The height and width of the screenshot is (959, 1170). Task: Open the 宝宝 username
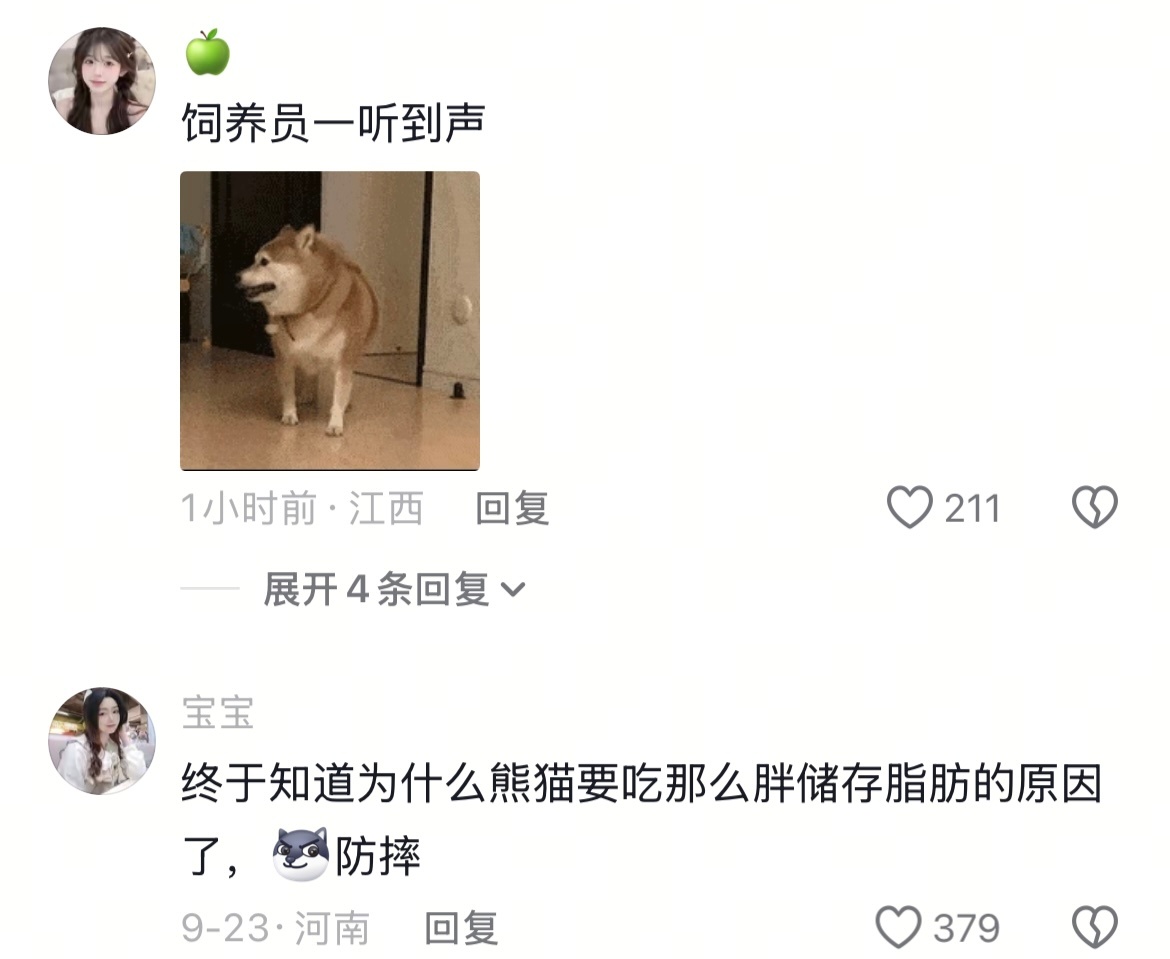[218, 713]
